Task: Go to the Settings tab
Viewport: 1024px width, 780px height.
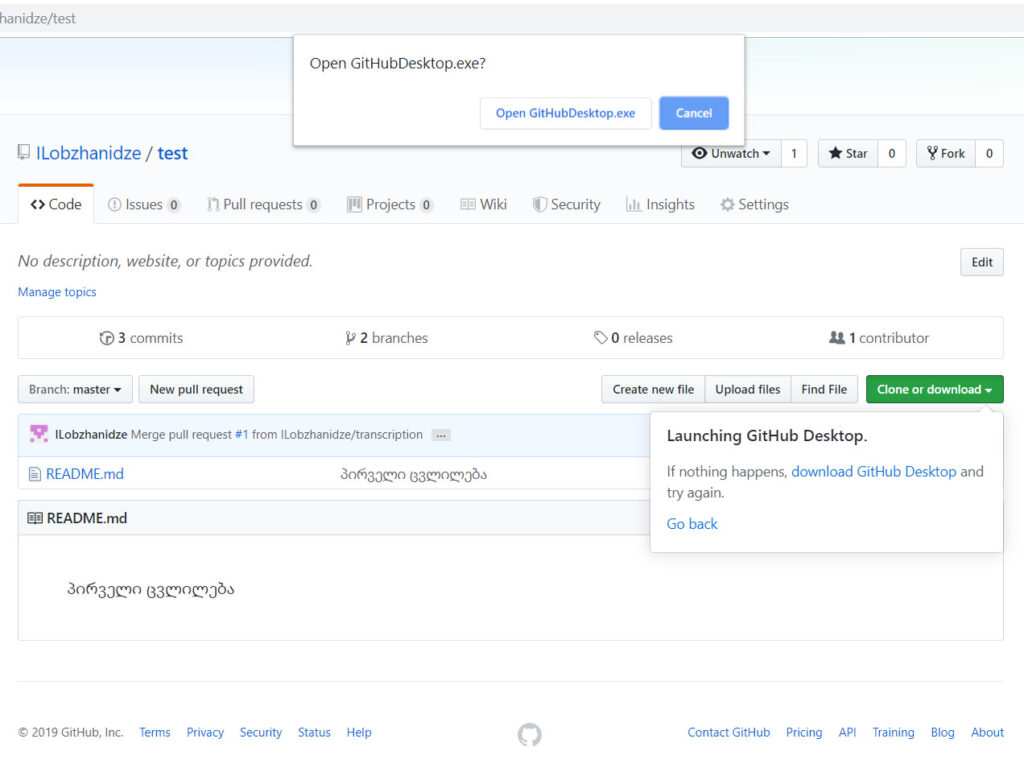Action: (x=754, y=204)
